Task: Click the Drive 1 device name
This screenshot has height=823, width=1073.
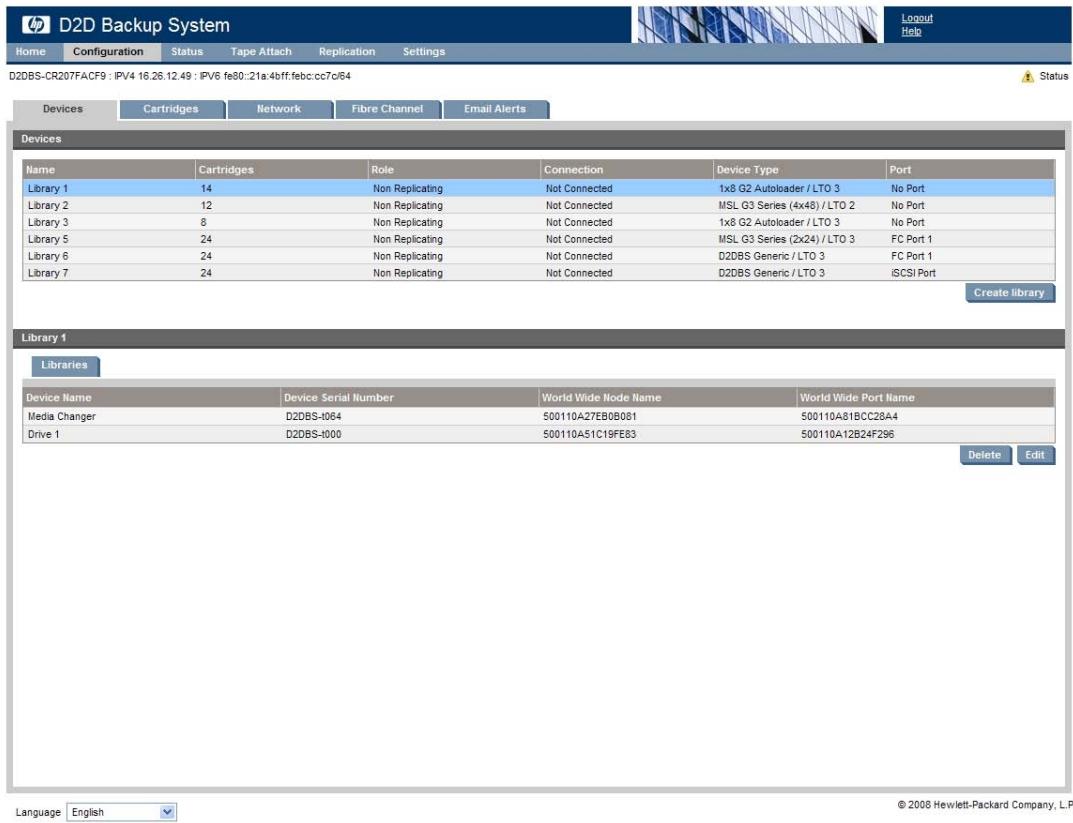Action: click(x=44, y=434)
